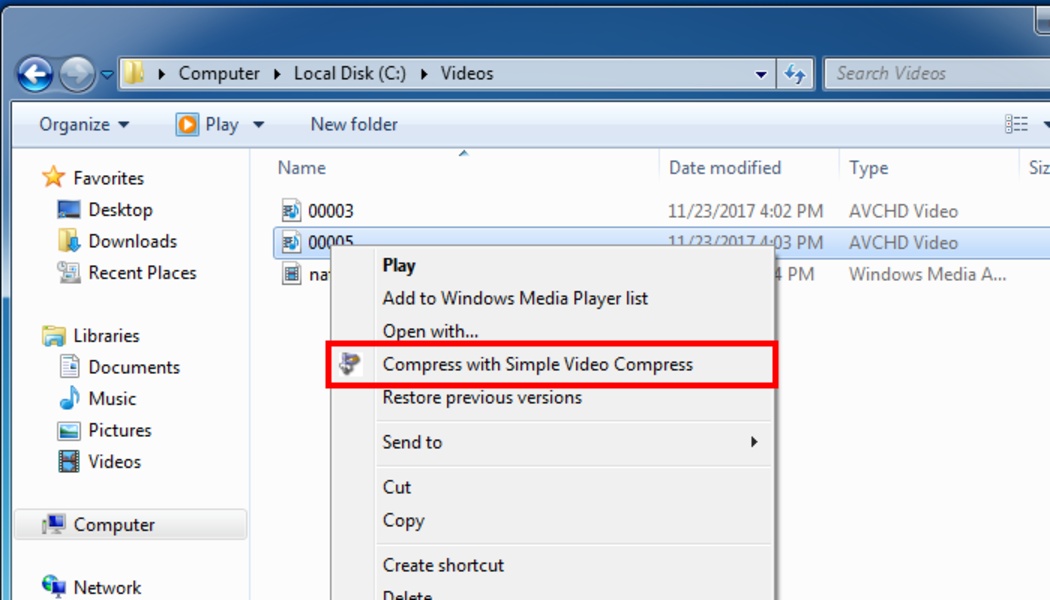Open the Desktop favorites icon
This screenshot has height=600, width=1050.
coord(69,210)
